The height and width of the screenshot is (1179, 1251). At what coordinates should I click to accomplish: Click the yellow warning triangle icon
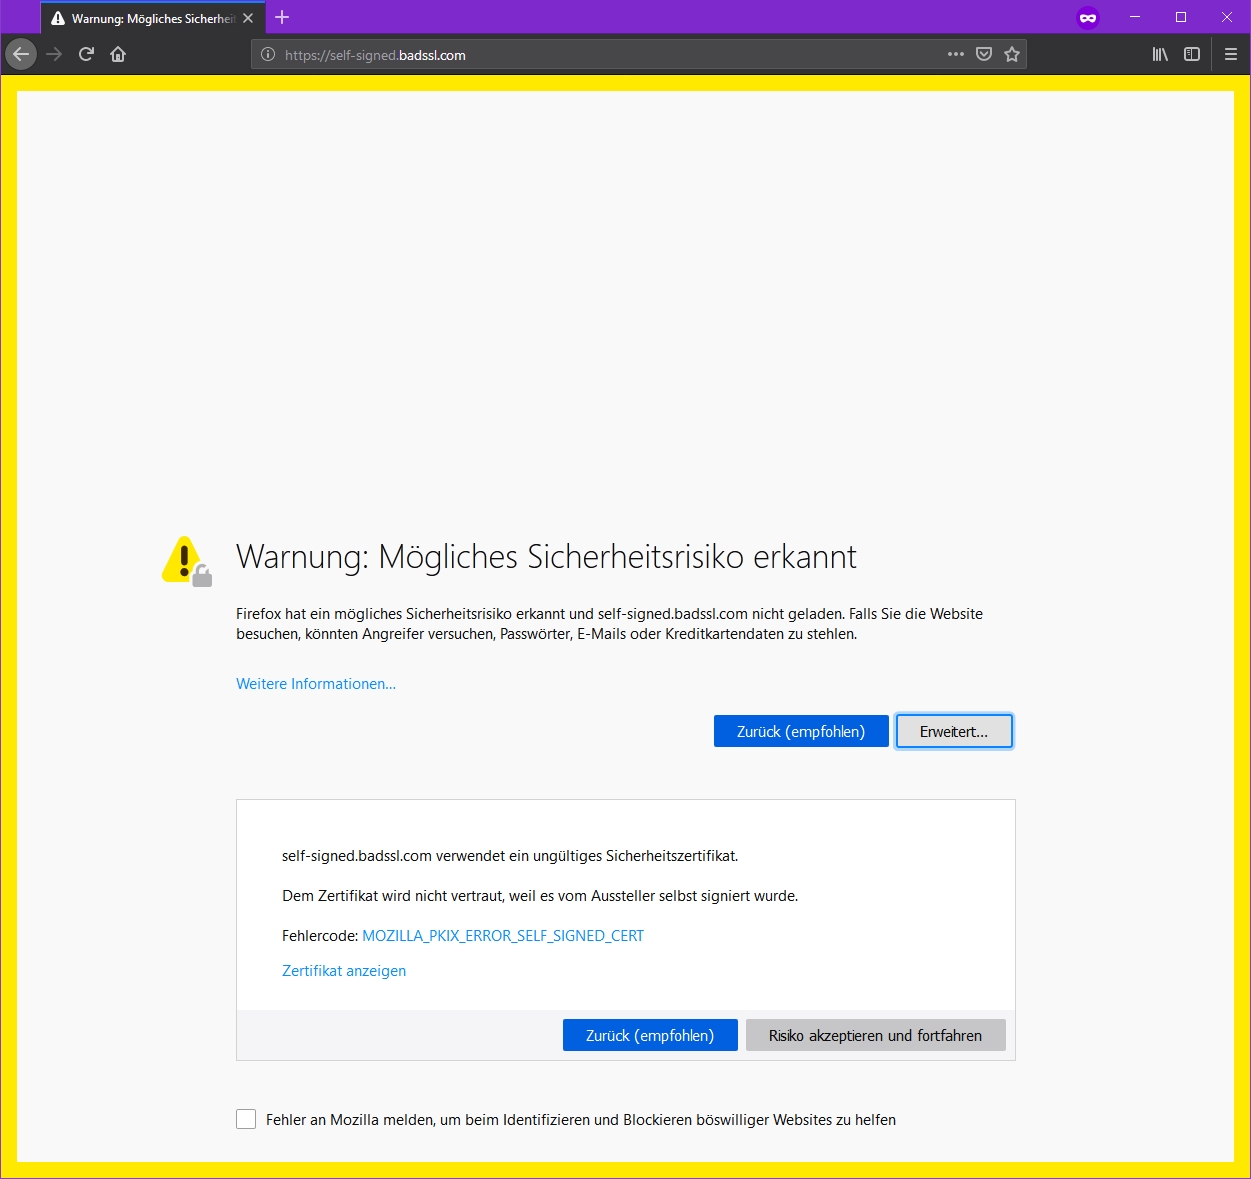(186, 560)
